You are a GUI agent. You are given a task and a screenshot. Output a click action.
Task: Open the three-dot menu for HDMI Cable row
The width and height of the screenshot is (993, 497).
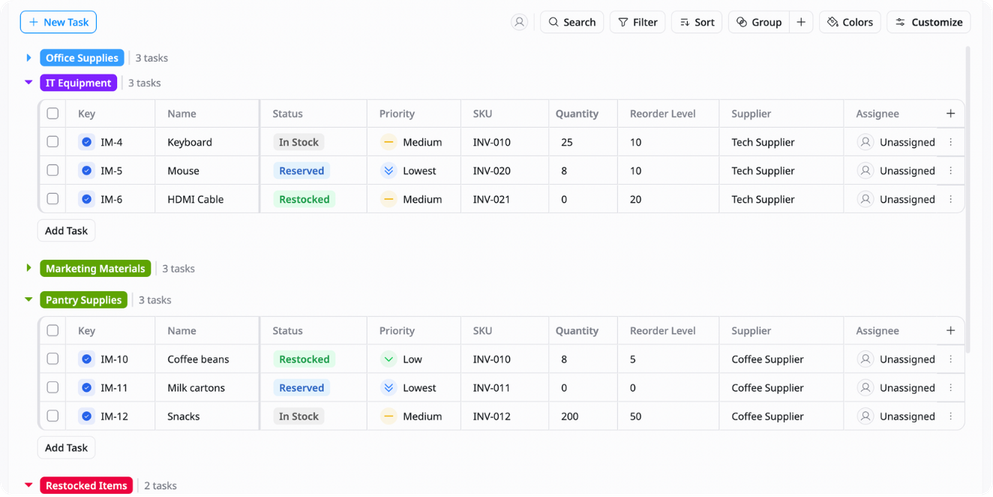pyautogui.click(x=951, y=199)
